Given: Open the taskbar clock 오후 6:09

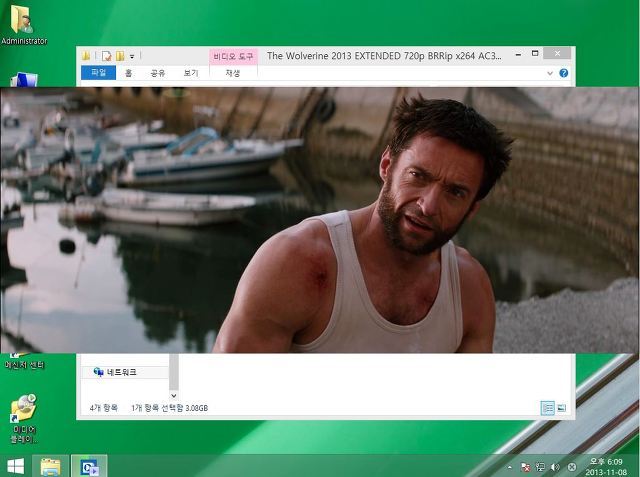Looking at the screenshot, I should click(x=606, y=467).
